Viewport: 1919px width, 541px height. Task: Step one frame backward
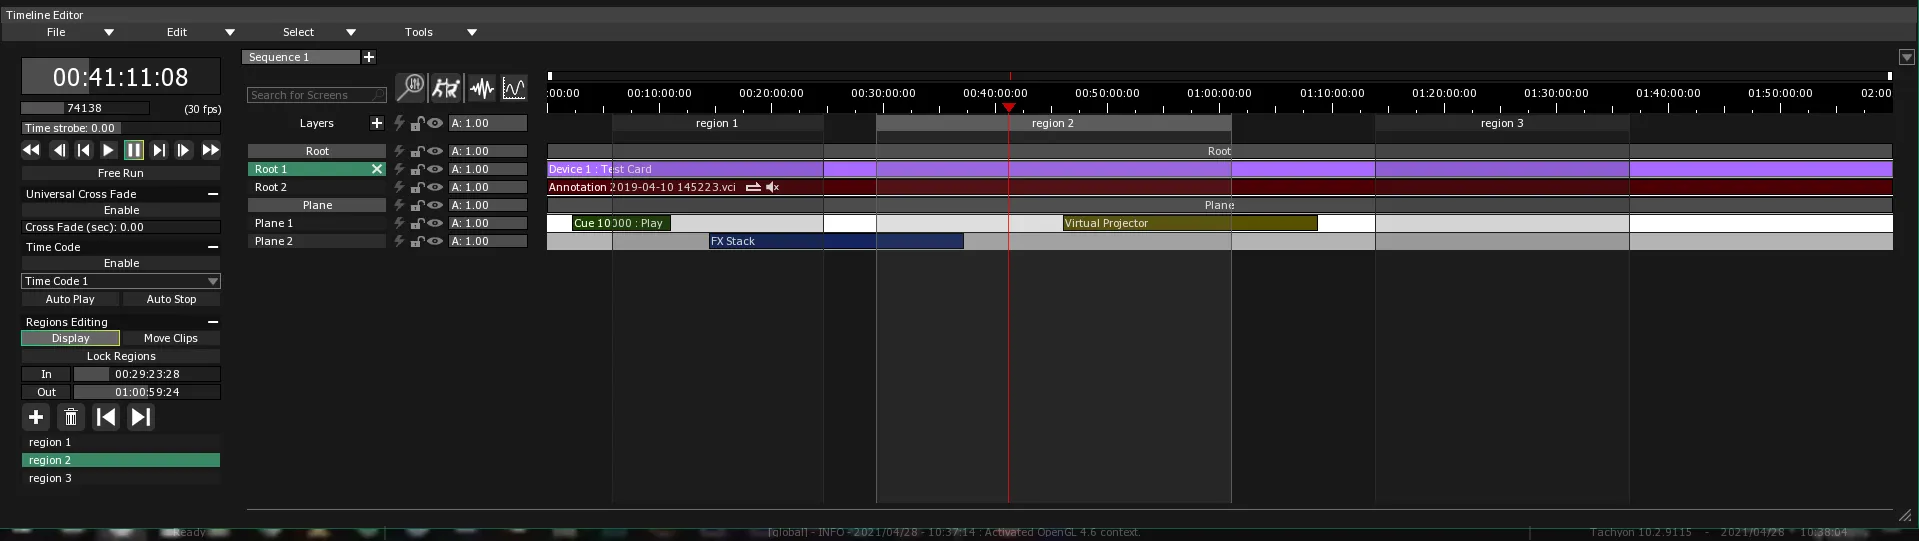[59, 150]
